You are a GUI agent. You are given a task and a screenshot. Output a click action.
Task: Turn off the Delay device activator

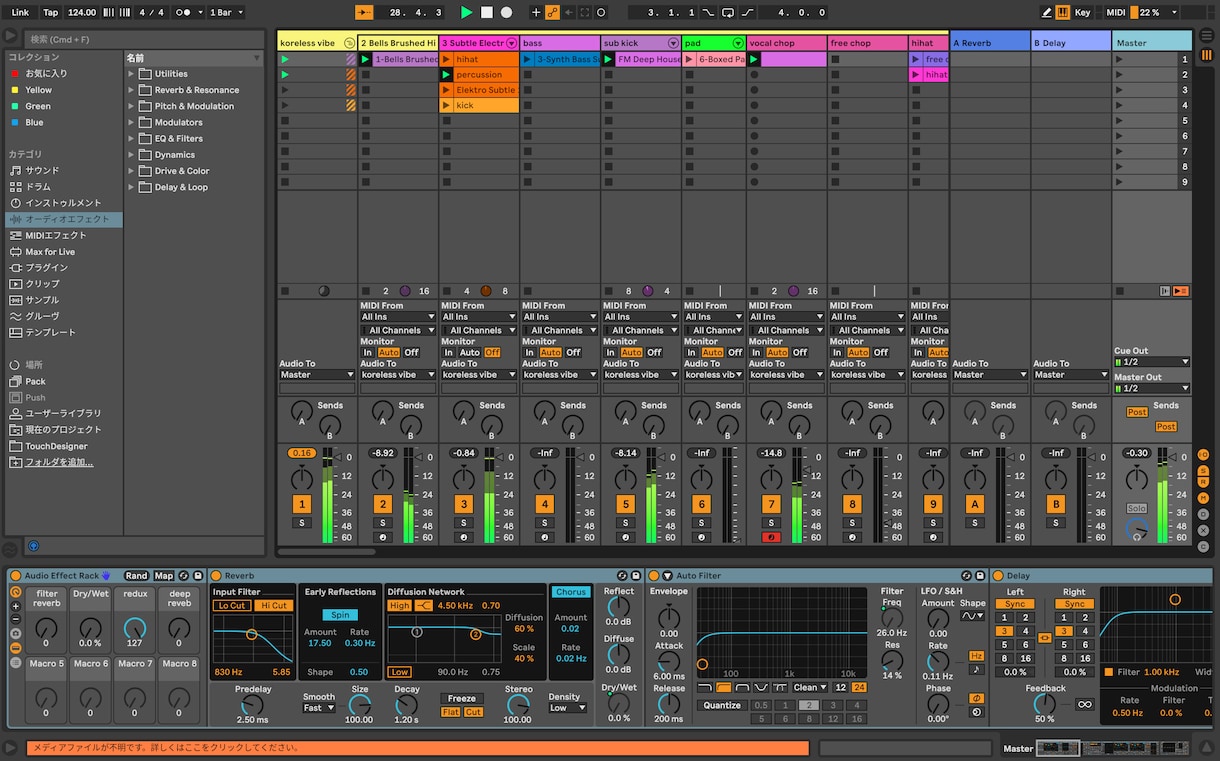(998, 576)
